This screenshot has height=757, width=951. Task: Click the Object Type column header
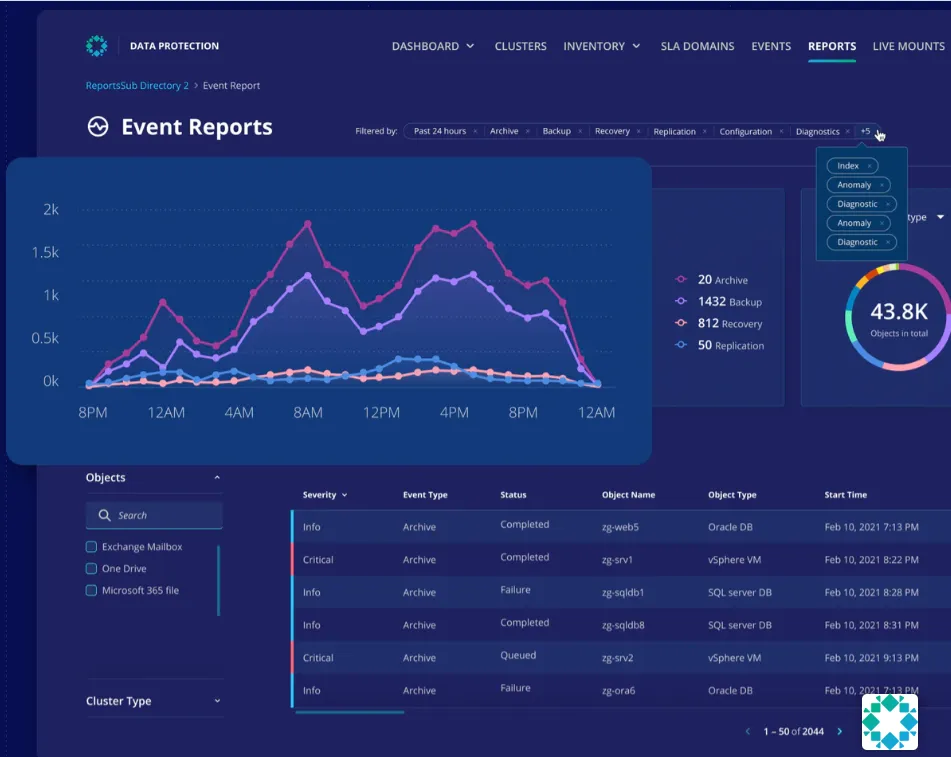click(x=732, y=495)
